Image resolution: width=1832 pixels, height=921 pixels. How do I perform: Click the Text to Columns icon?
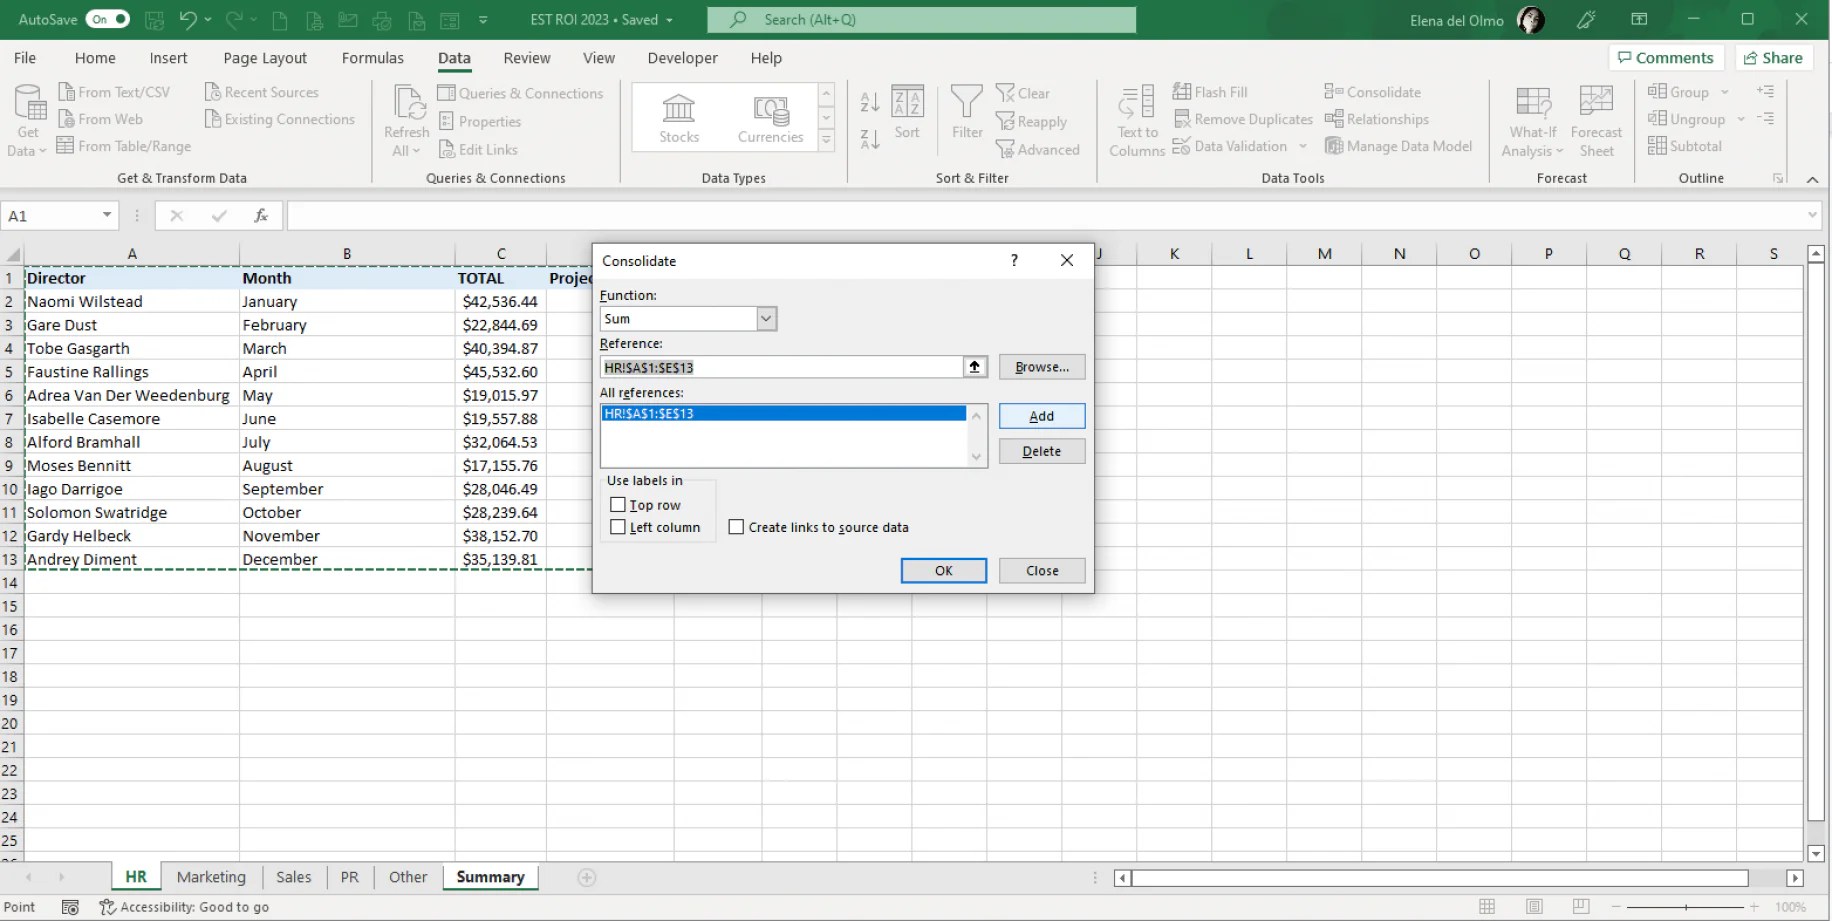click(x=1135, y=119)
